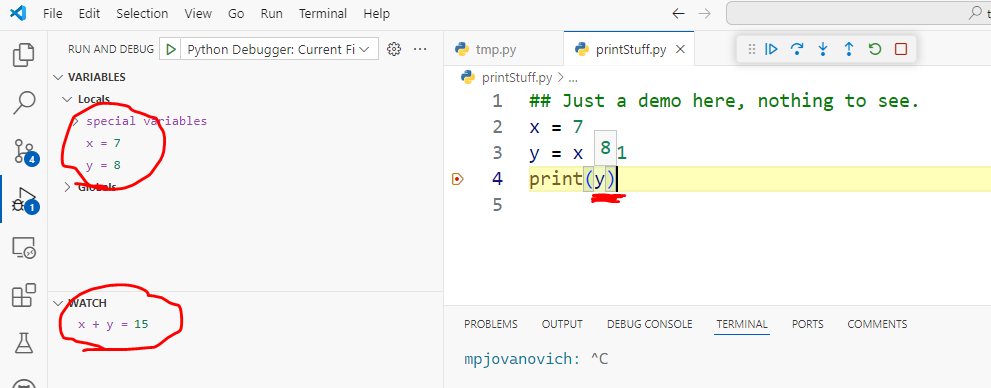Viewport: 991px width, 388px height.
Task: Open the Testing flask view
Action: (x=24, y=343)
